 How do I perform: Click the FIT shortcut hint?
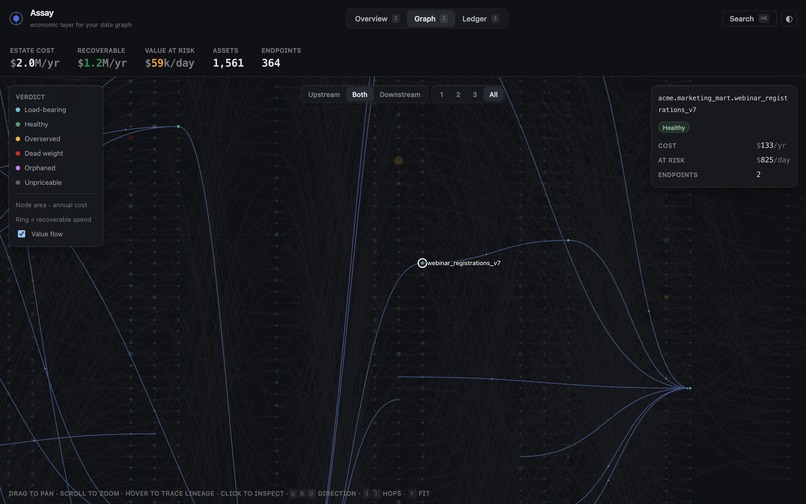click(x=424, y=494)
